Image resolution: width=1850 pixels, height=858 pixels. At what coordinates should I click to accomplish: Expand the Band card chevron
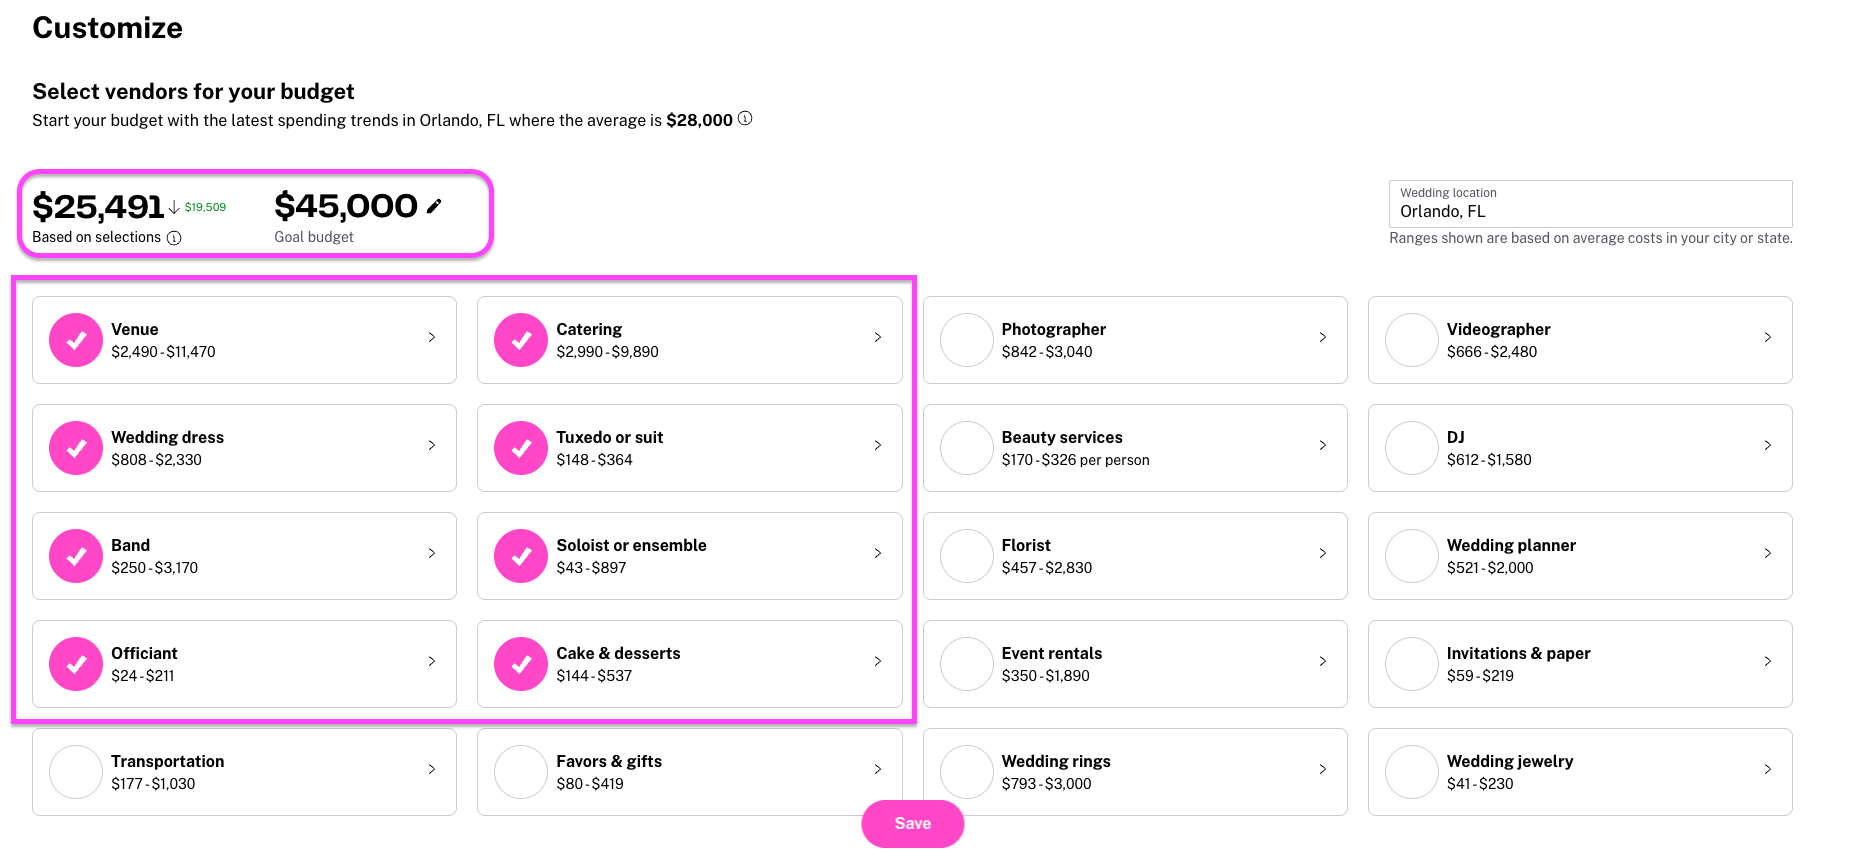(x=432, y=553)
